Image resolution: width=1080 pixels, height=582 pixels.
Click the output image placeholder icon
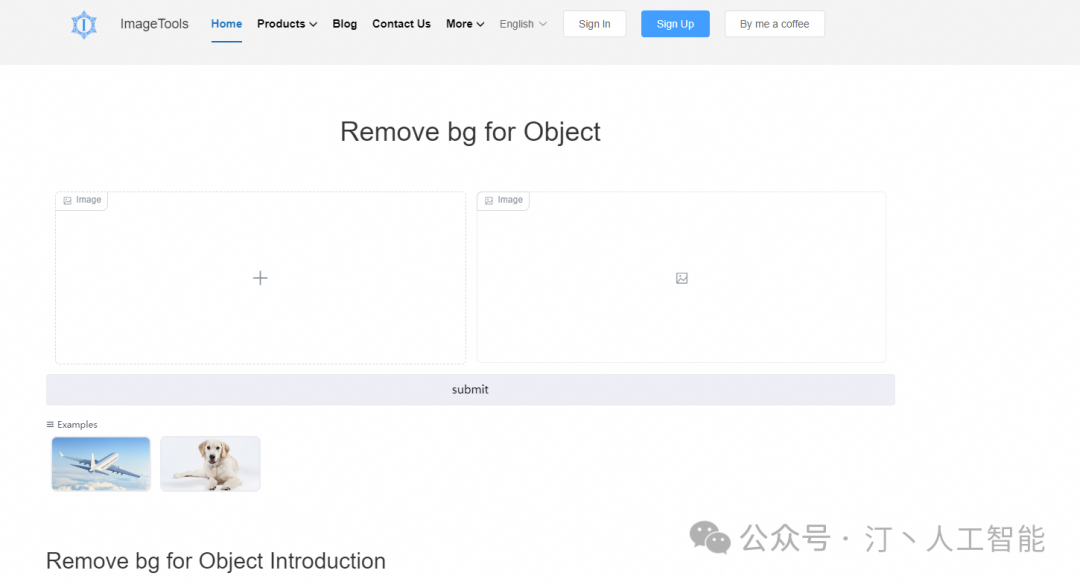click(682, 278)
